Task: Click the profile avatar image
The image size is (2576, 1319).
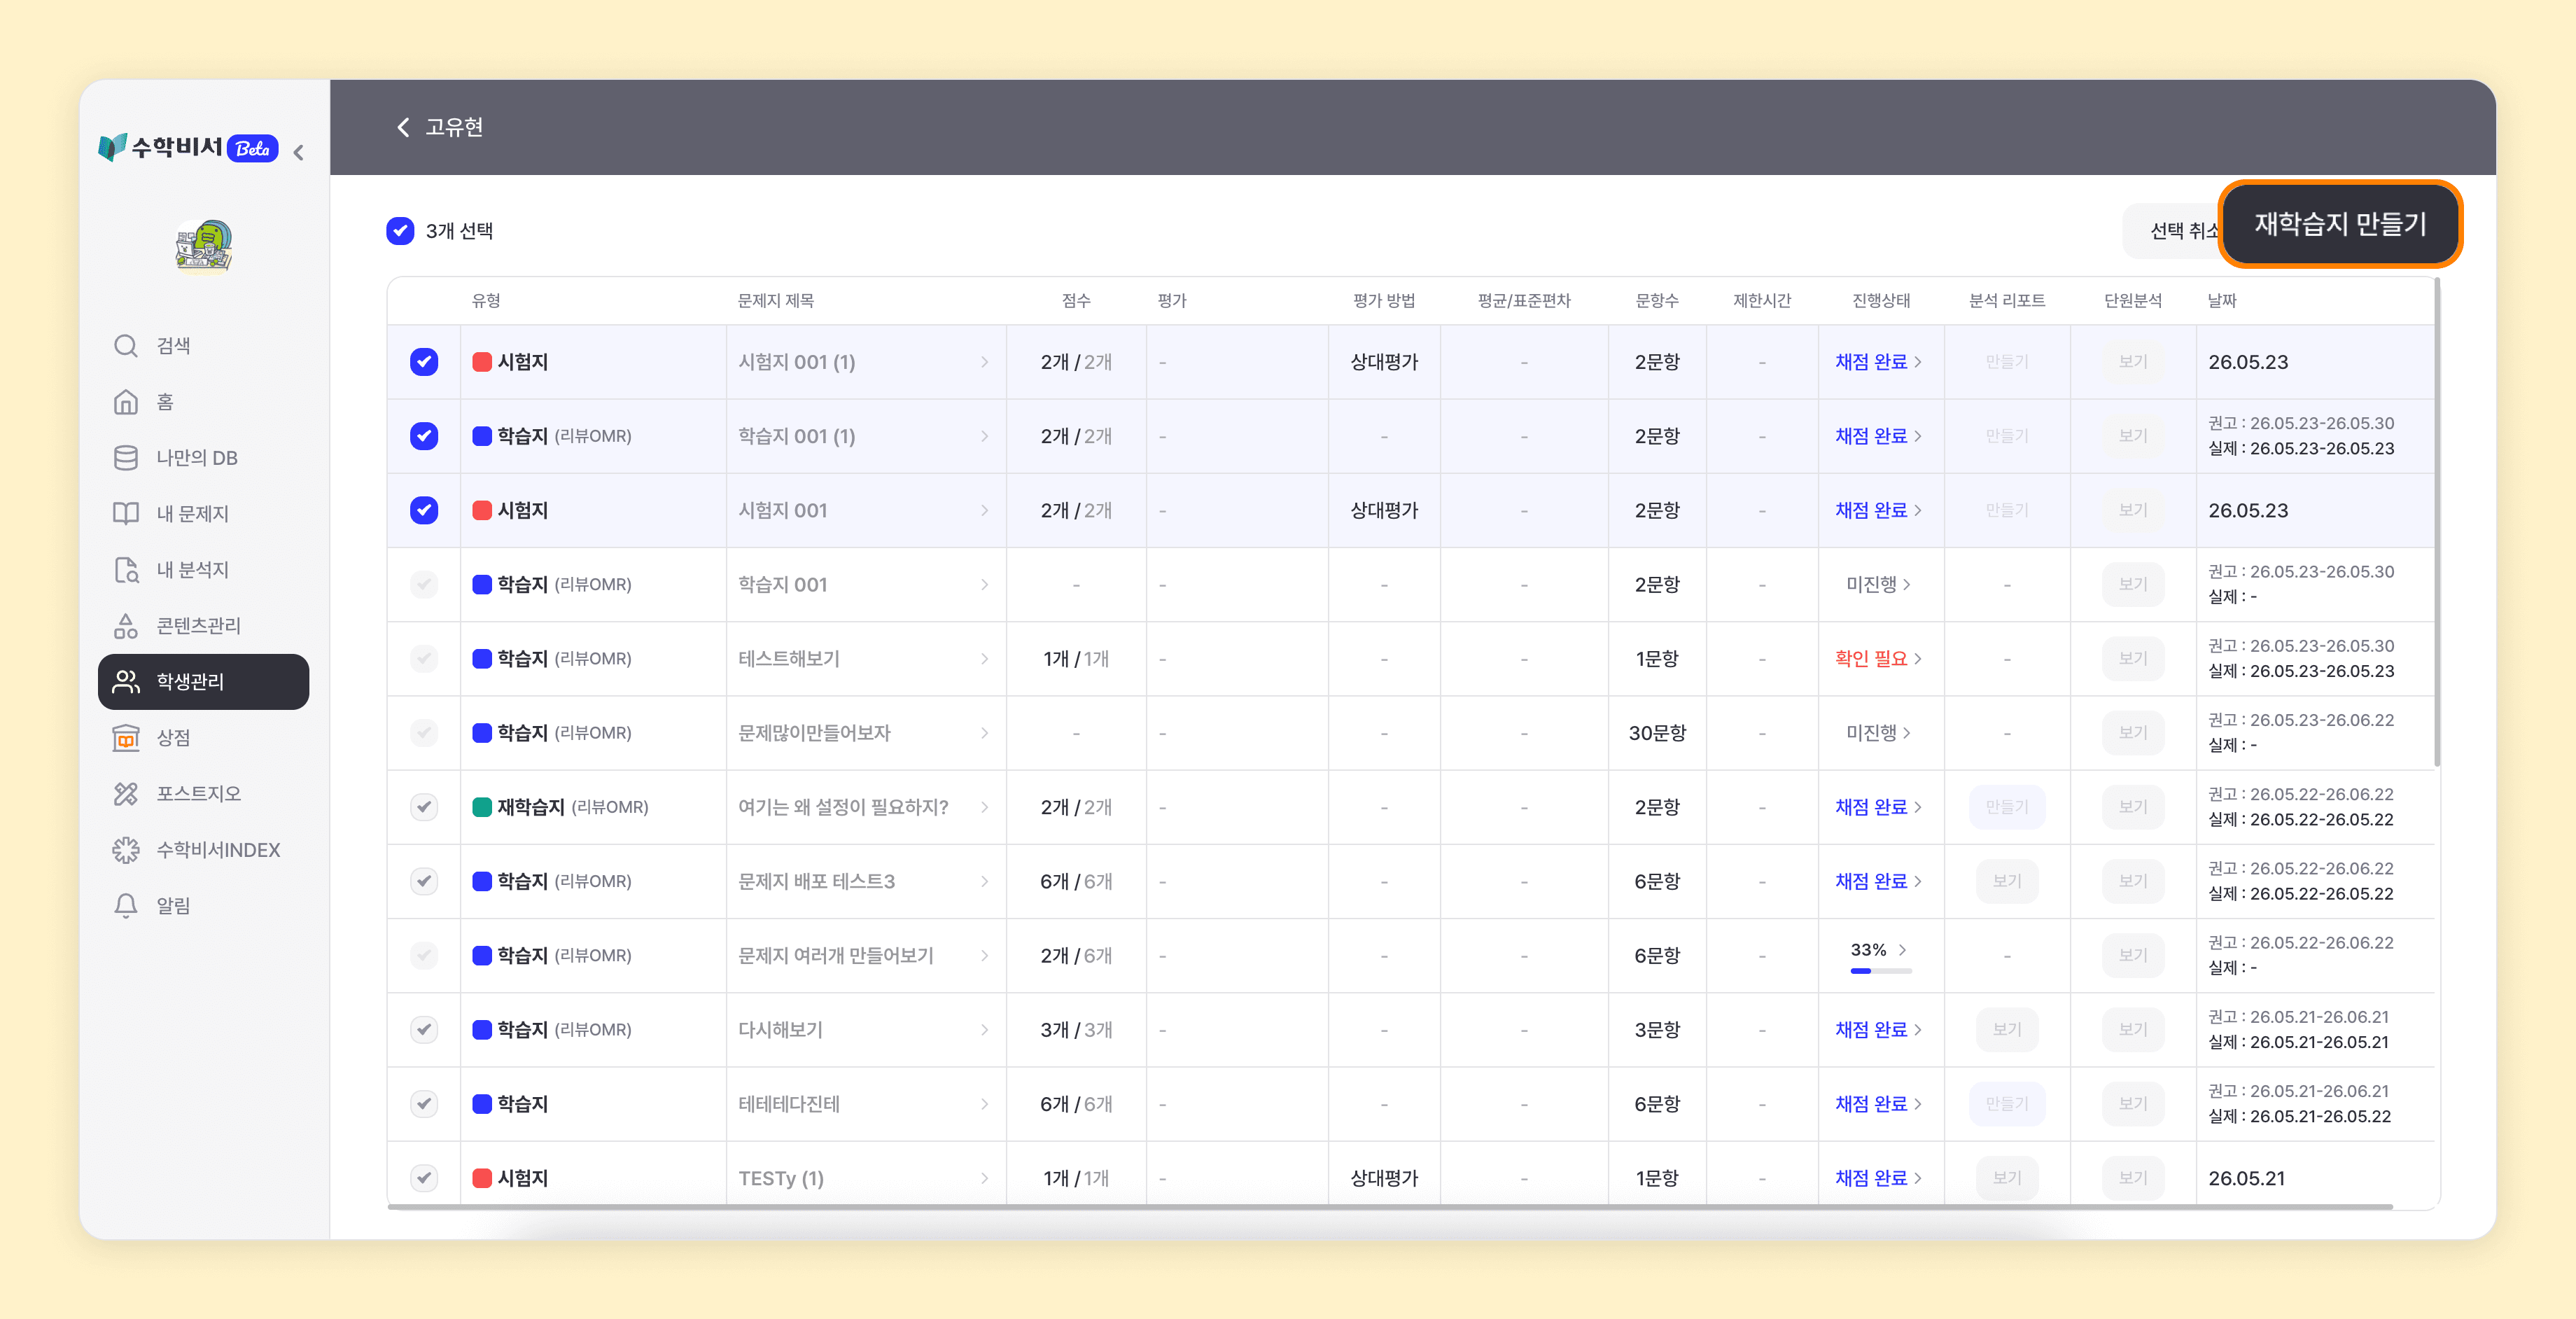Action: click(204, 246)
